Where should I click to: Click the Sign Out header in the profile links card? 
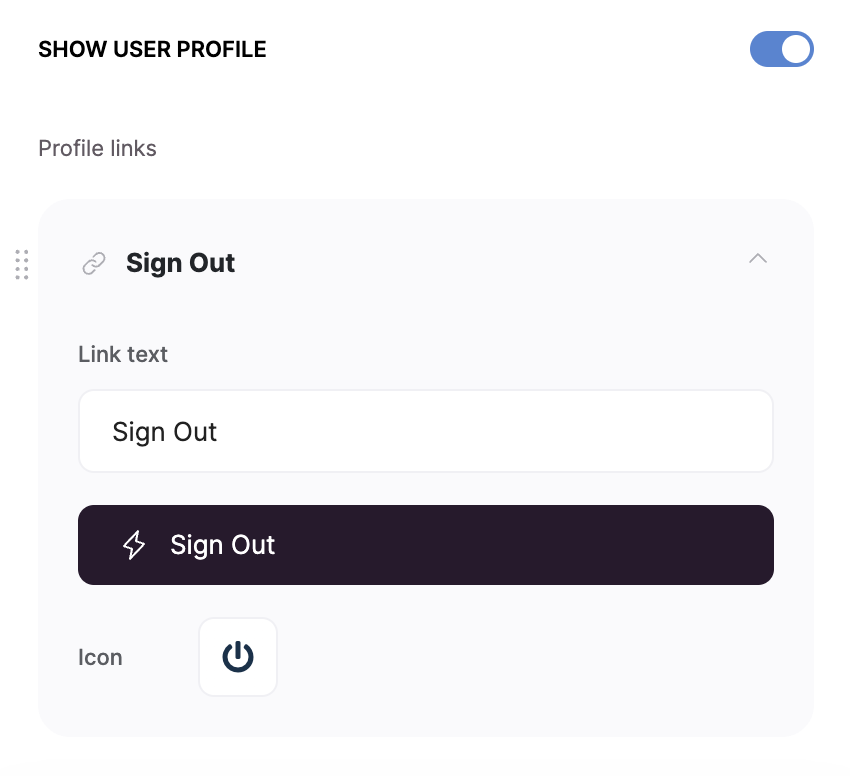(x=180, y=262)
